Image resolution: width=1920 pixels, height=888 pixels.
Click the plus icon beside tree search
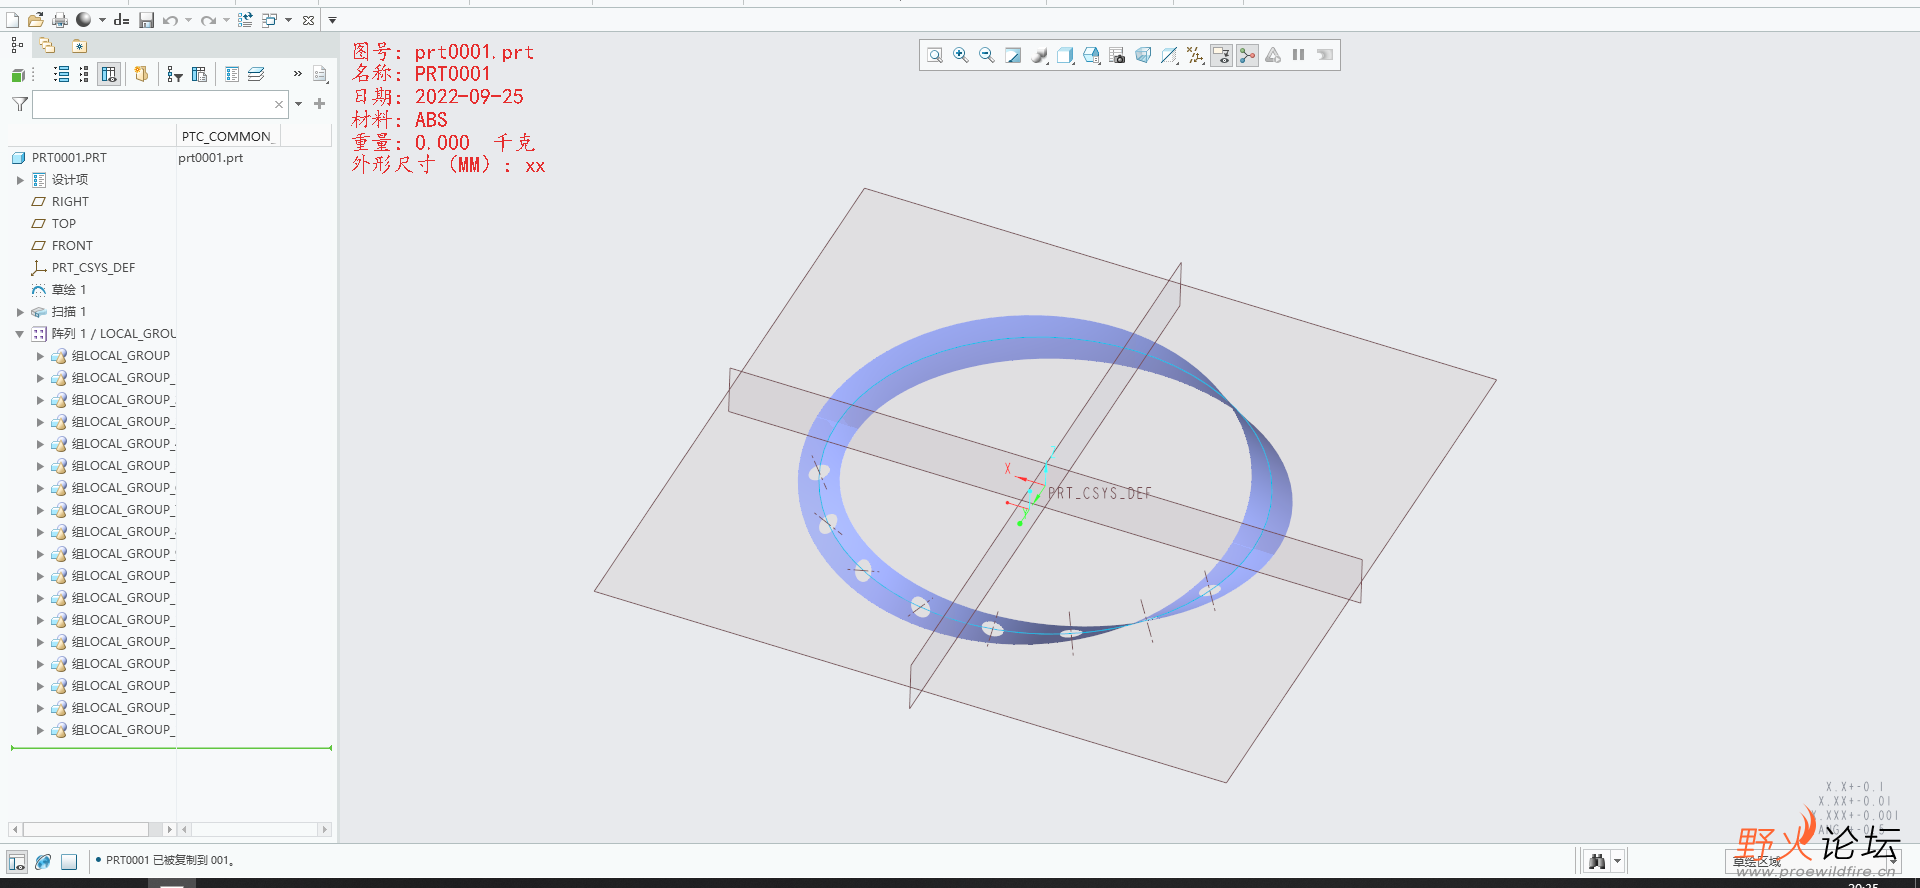click(x=320, y=103)
